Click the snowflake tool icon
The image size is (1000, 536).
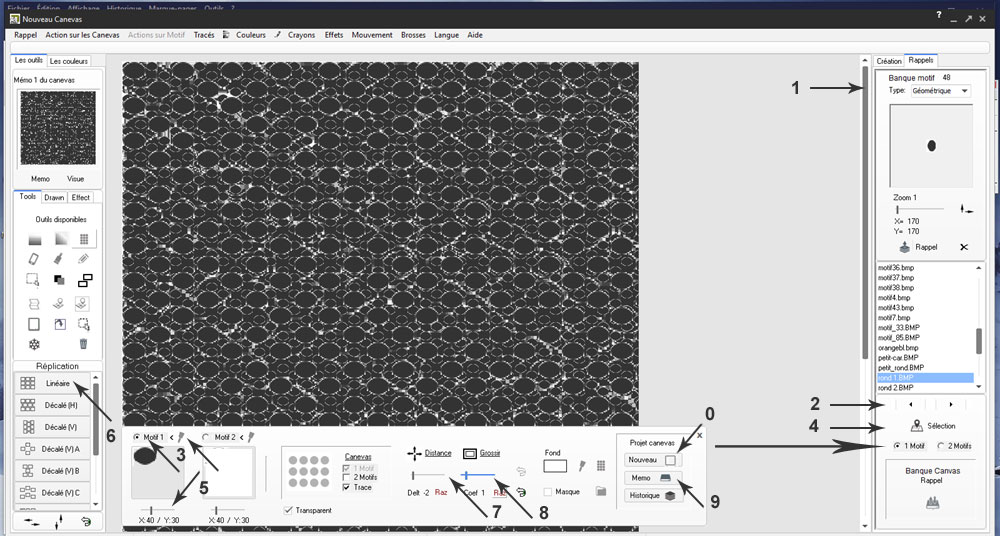tap(34, 344)
